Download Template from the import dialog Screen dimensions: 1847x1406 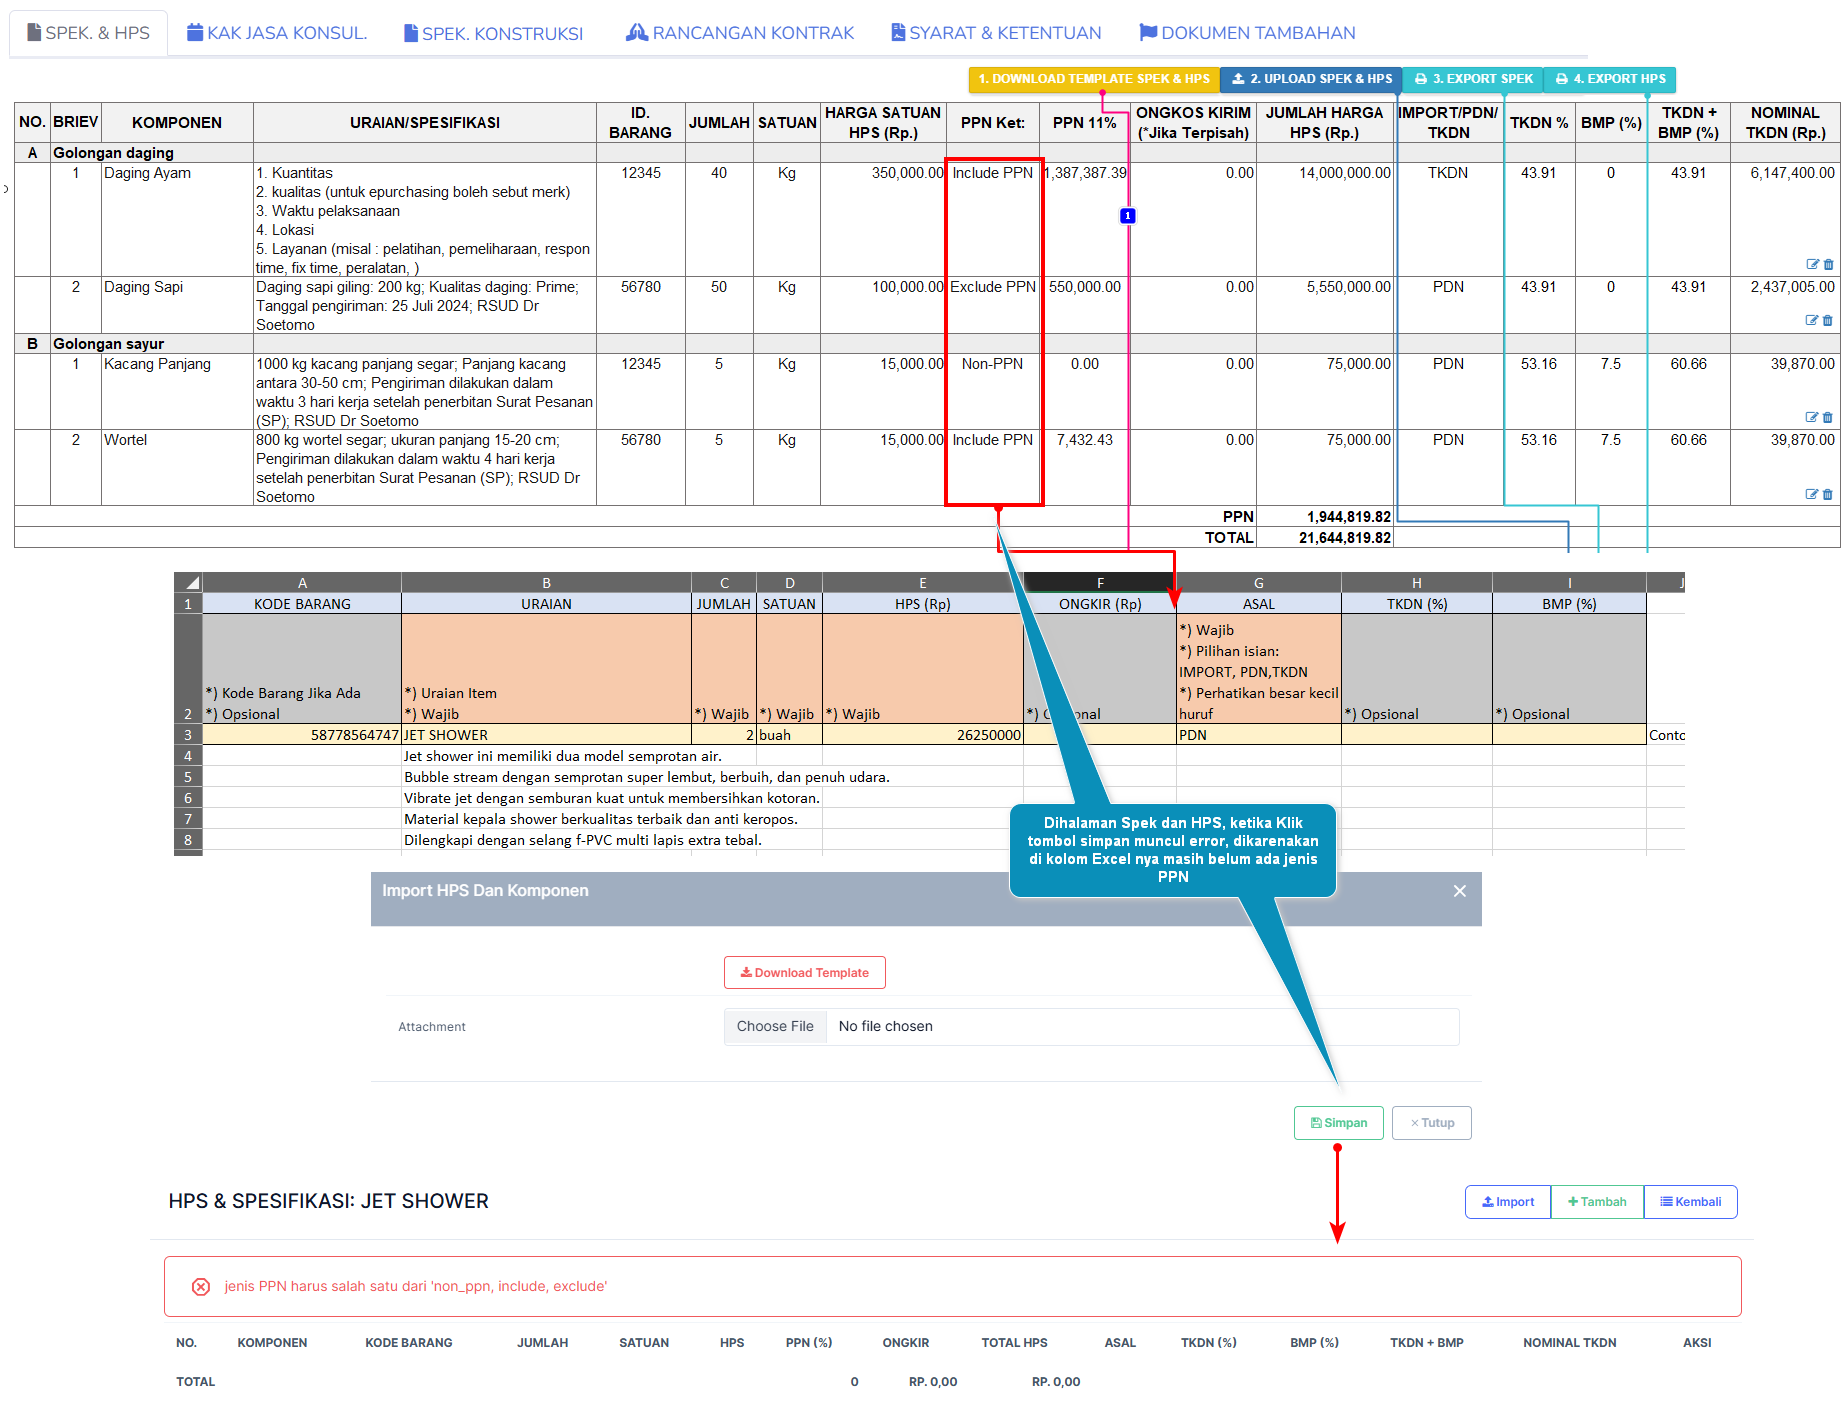805,973
